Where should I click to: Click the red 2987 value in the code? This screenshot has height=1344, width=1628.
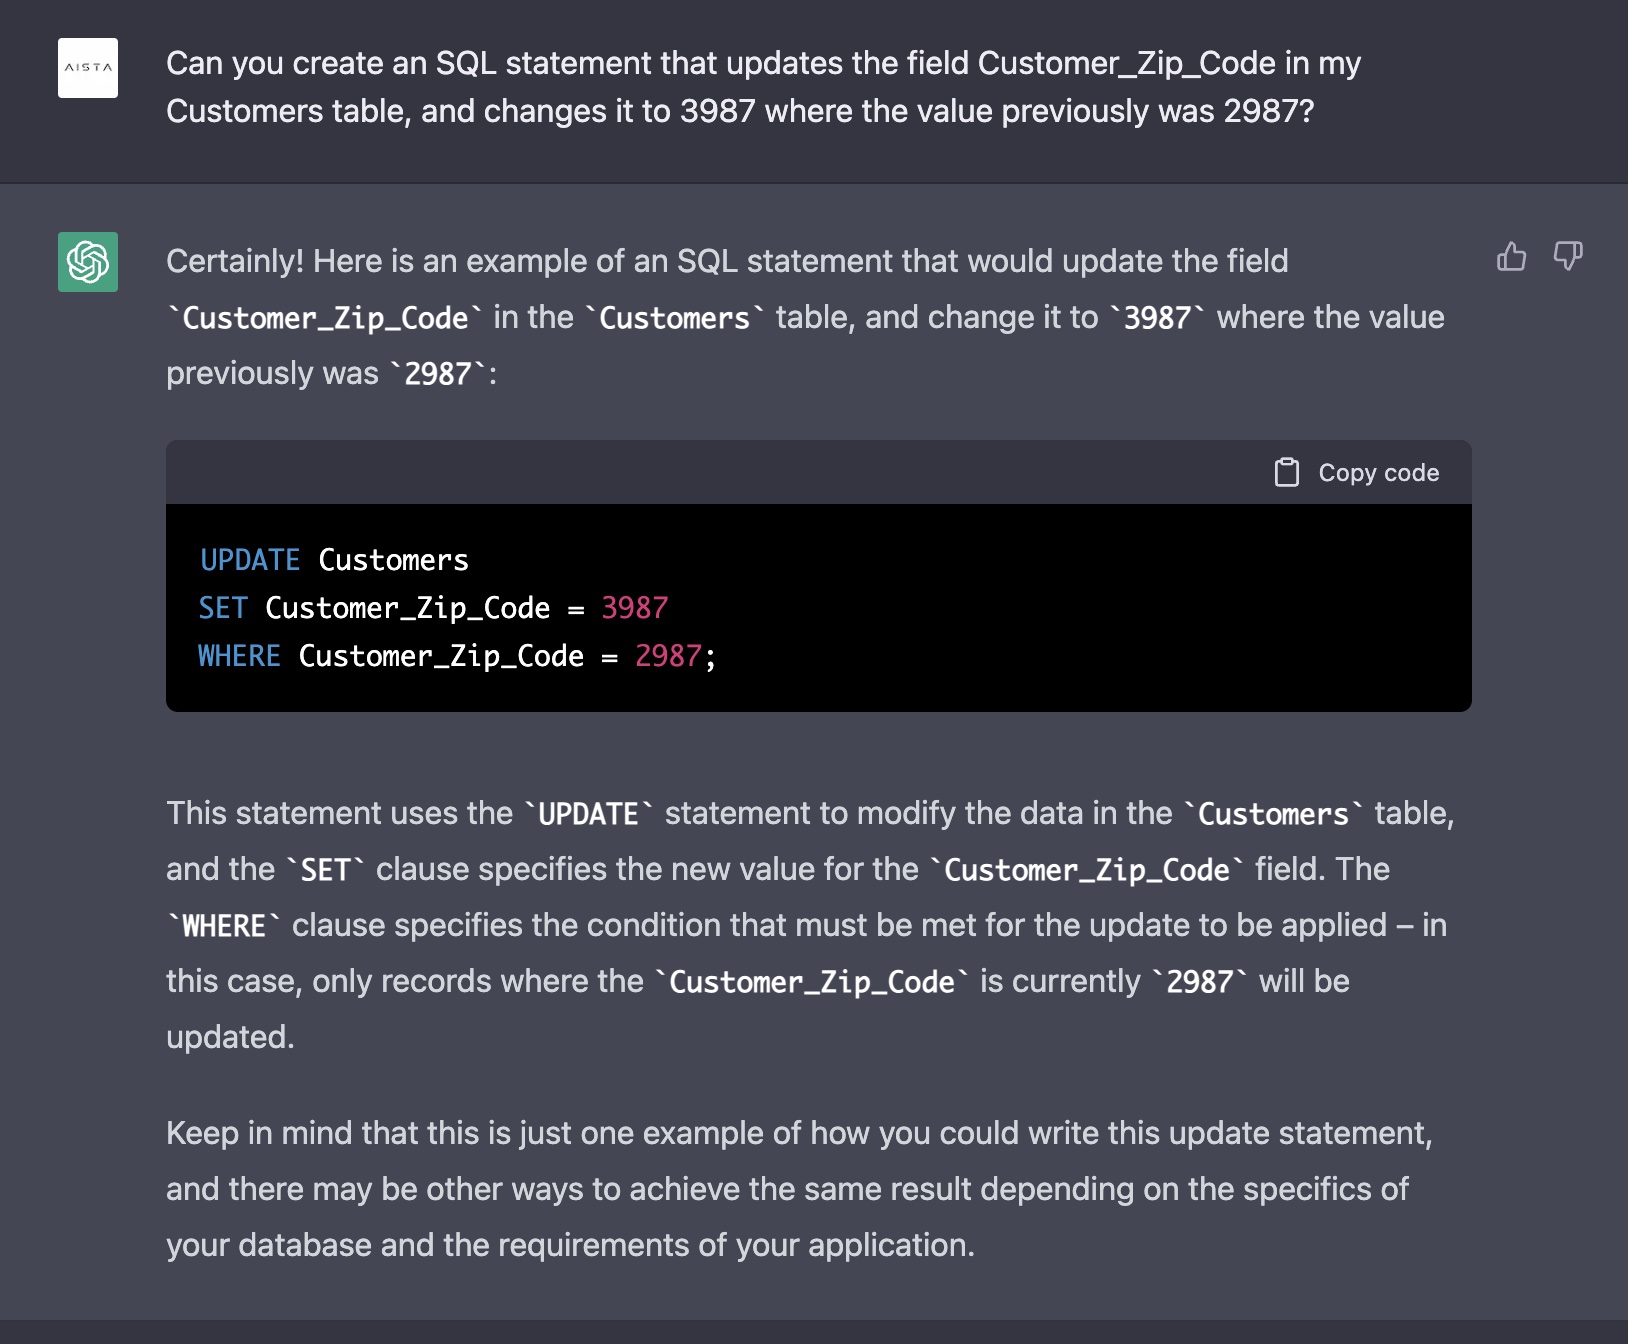coord(668,656)
